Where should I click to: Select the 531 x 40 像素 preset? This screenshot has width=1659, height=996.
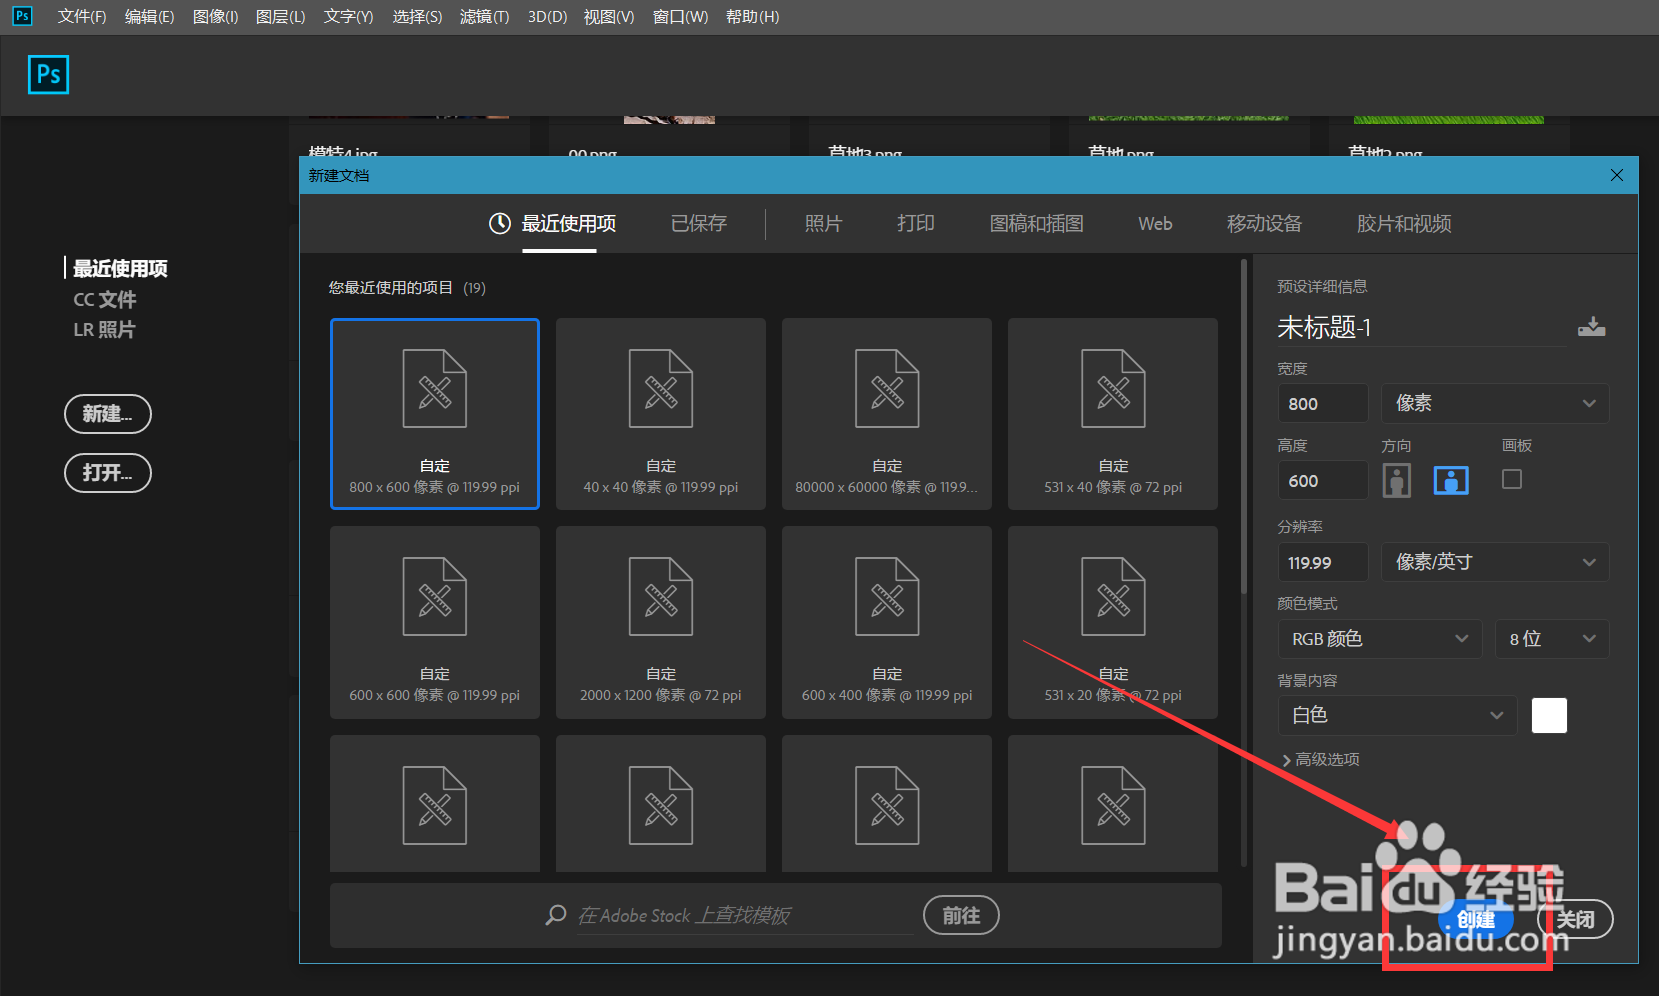[1113, 414]
